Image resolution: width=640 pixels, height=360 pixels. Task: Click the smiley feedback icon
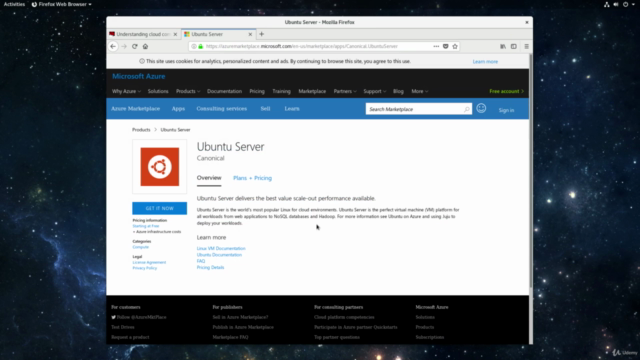coord(481,108)
